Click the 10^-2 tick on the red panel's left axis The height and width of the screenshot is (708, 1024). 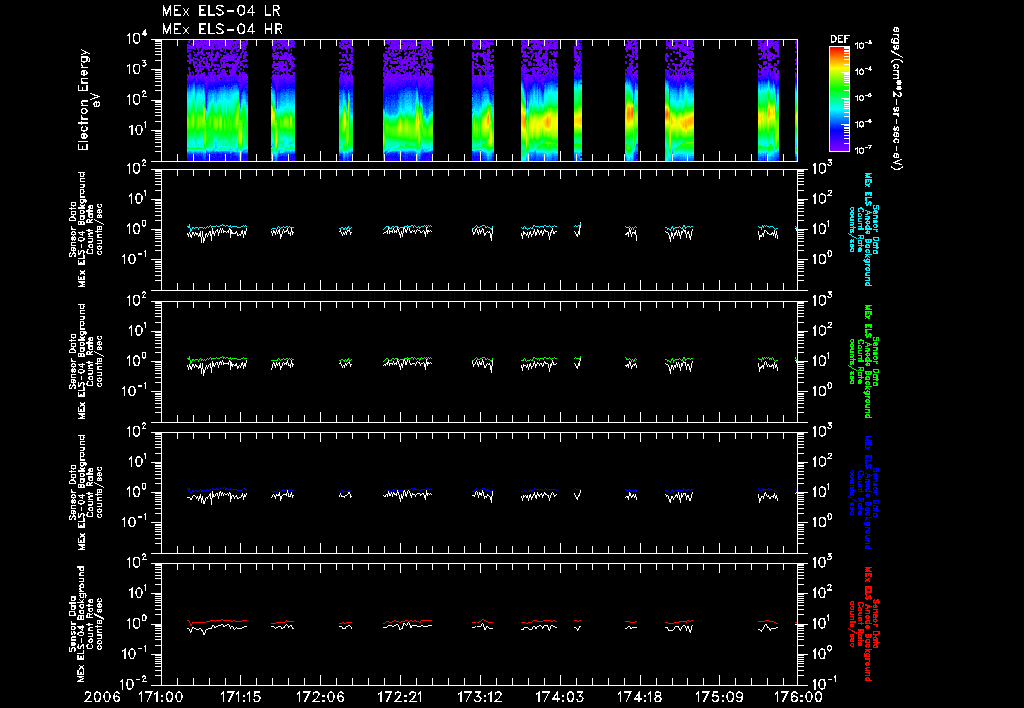pos(135,683)
